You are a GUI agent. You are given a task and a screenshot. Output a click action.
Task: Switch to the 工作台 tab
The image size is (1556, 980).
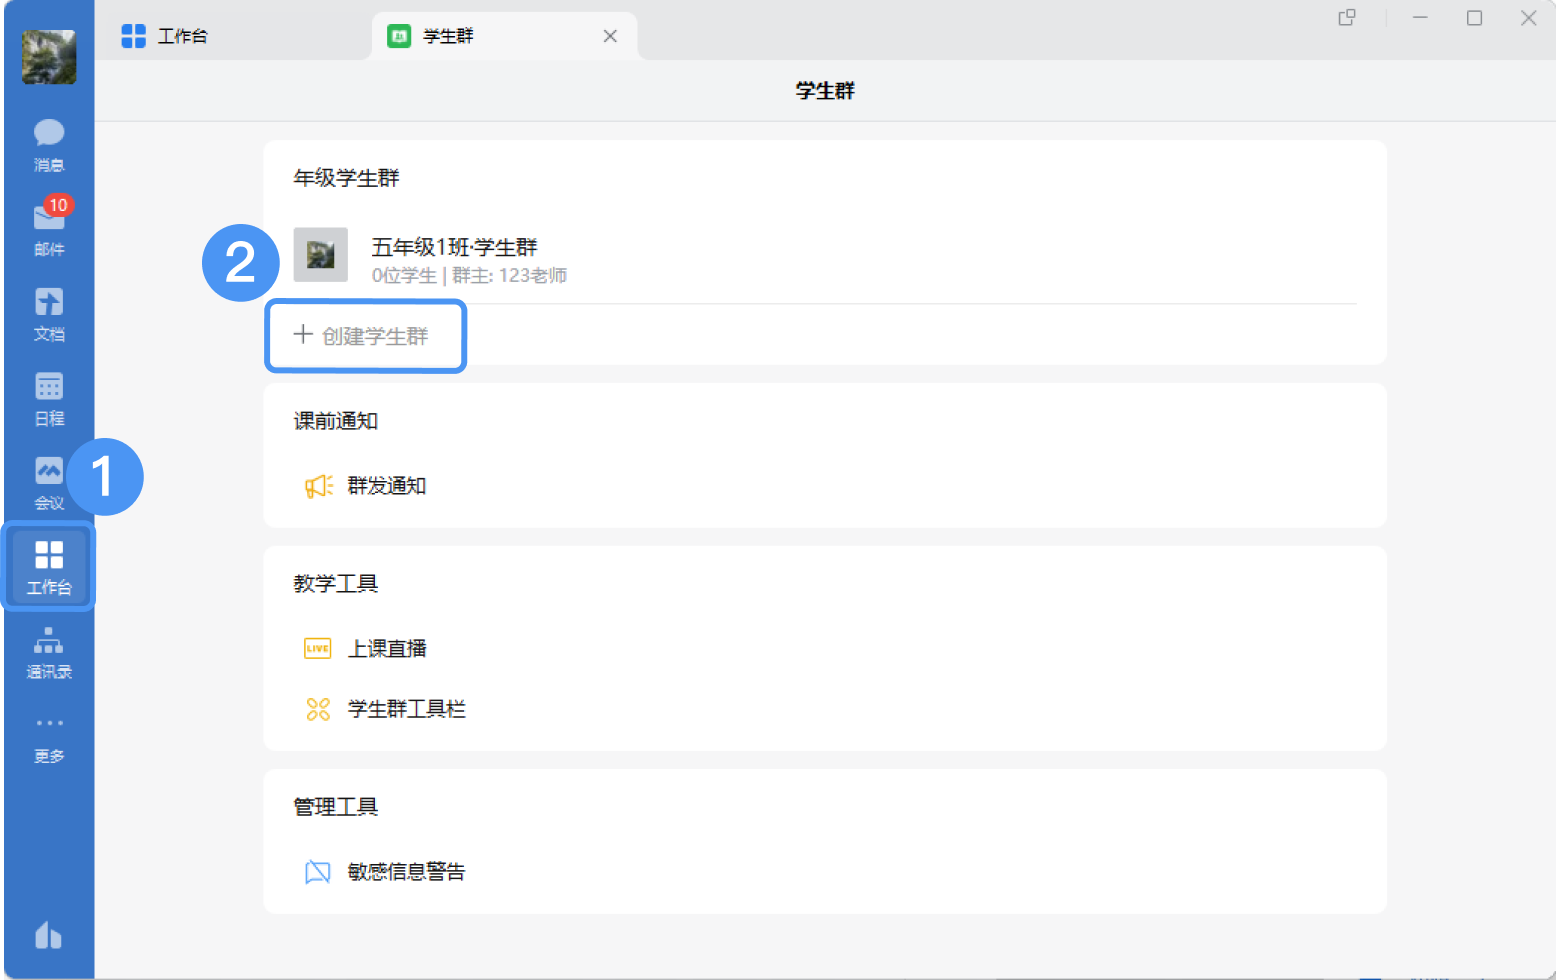point(181,36)
